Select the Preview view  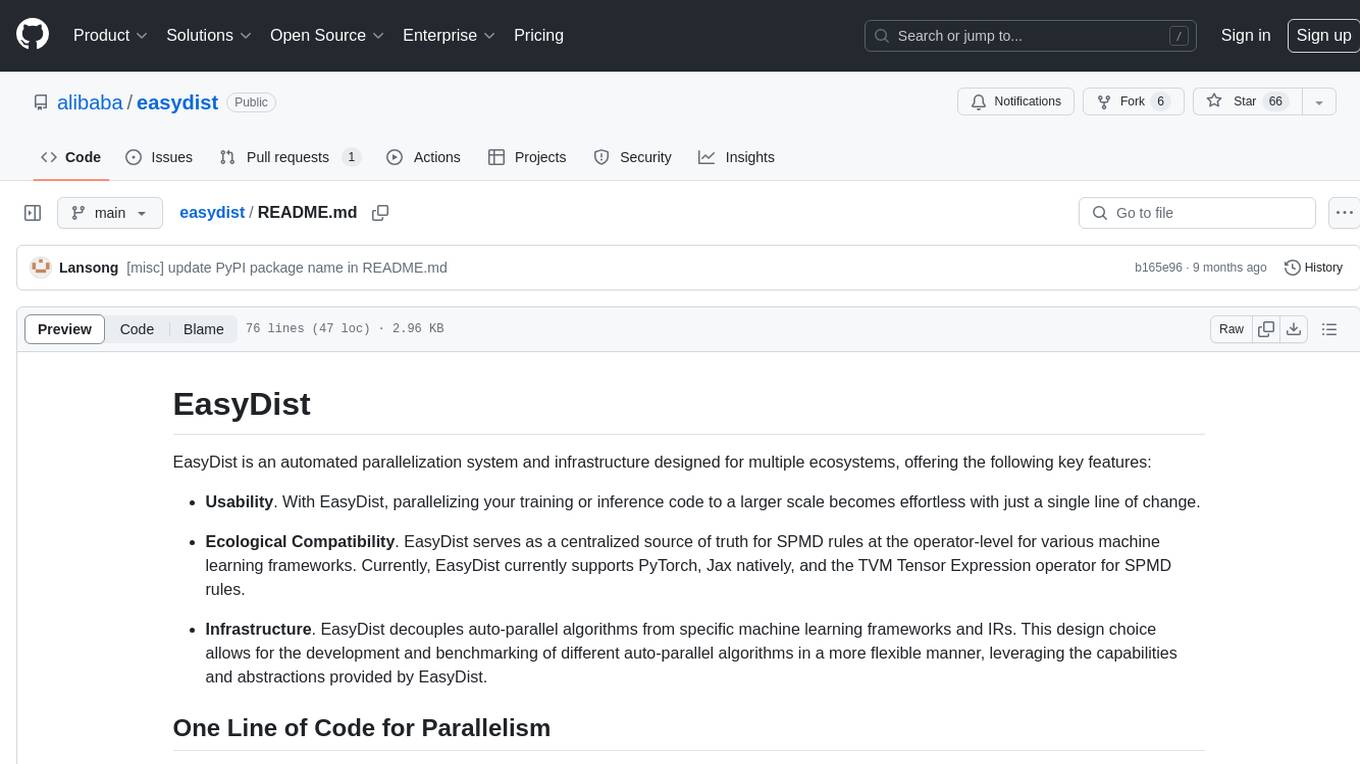point(65,329)
